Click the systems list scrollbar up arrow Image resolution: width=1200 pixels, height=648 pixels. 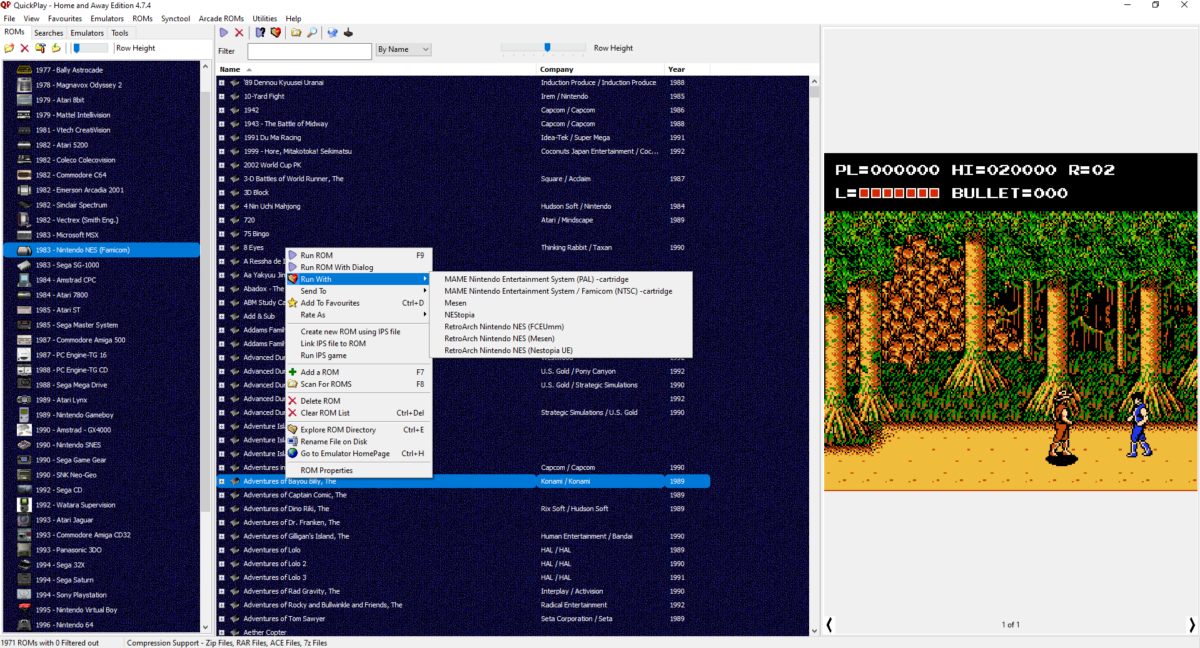click(207, 68)
